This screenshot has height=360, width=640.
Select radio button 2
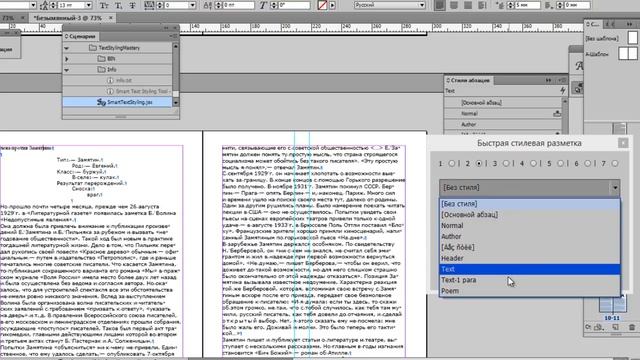[479, 163]
